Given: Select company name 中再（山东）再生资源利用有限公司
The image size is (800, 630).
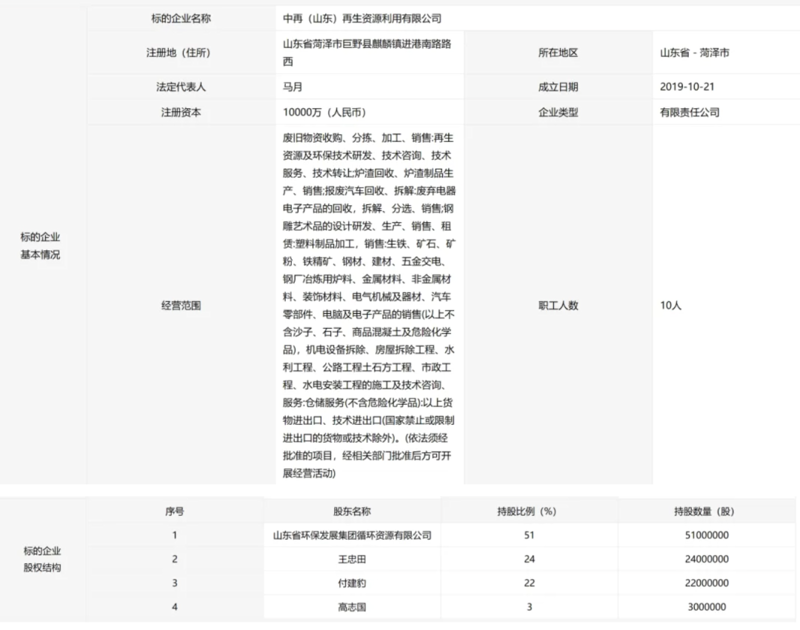Looking at the screenshot, I should click(362, 18).
